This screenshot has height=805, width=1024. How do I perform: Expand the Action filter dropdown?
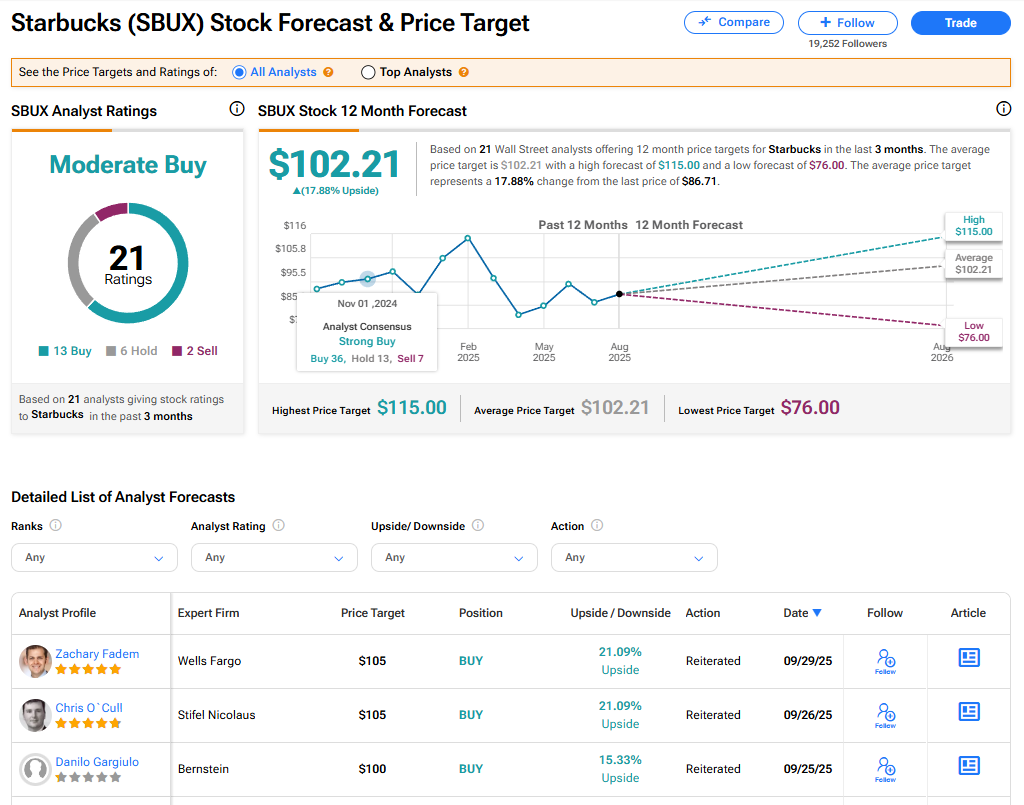[634, 557]
